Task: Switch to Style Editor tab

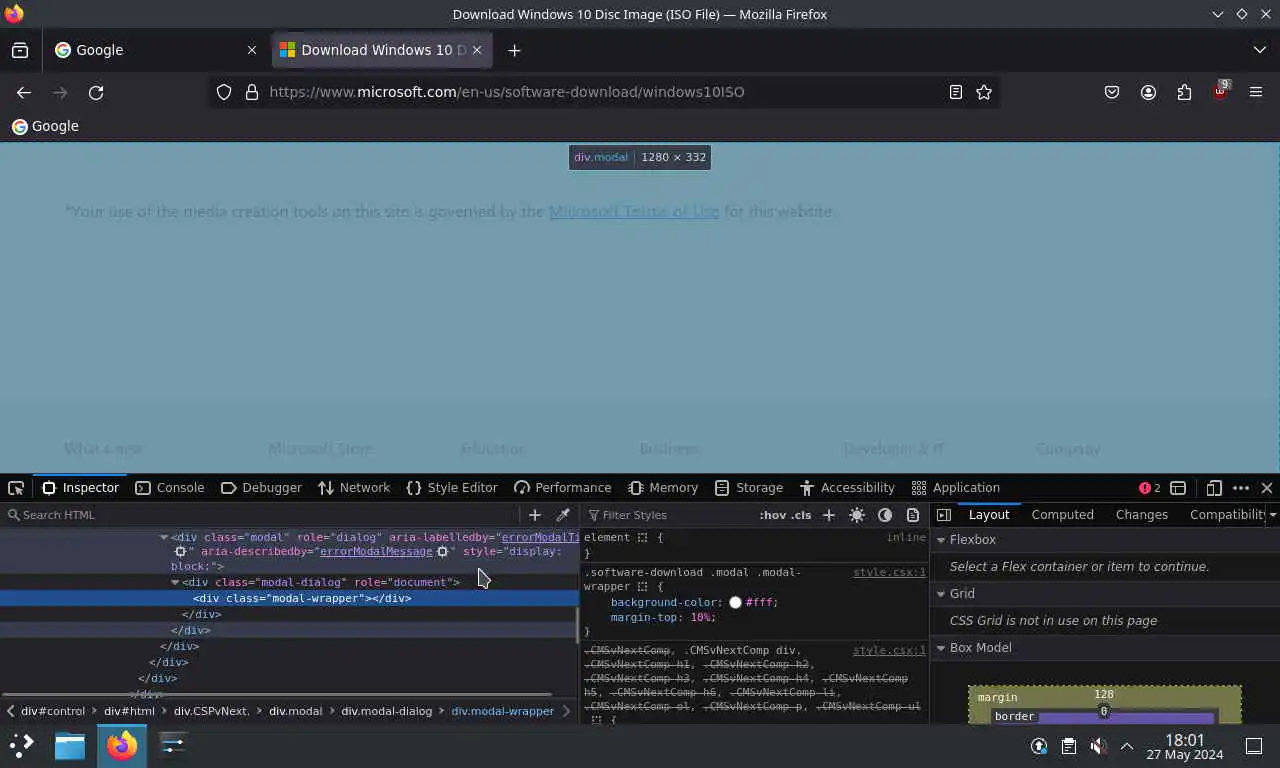Action: click(452, 488)
